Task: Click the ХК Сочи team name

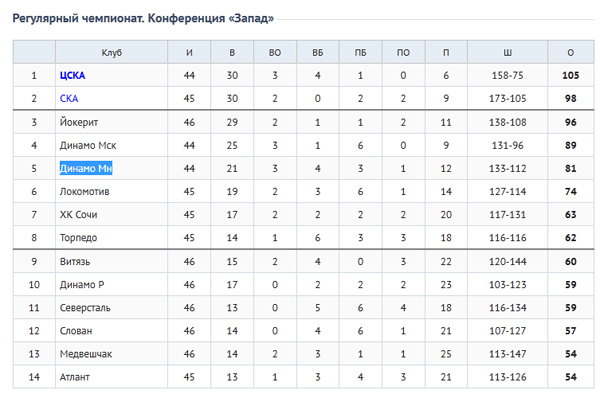Action: tap(78, 215)
